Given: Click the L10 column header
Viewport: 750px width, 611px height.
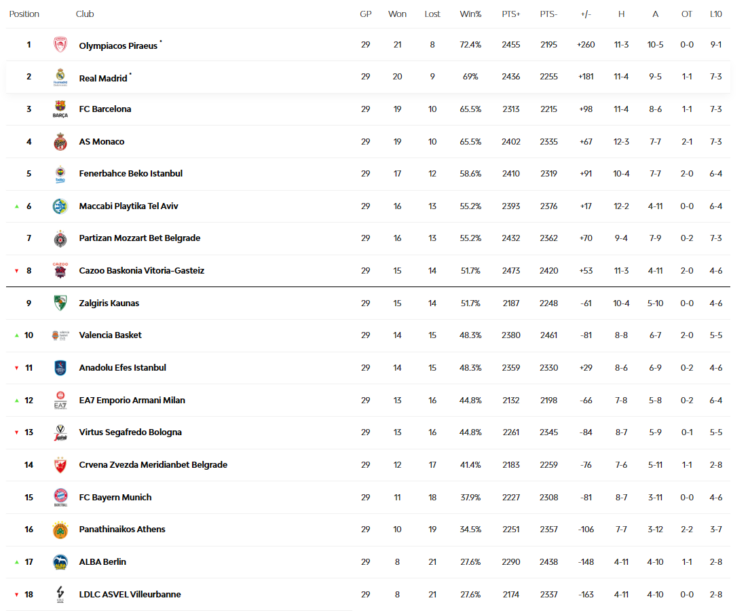Looking at the screenshot, I should pos(716,14).
